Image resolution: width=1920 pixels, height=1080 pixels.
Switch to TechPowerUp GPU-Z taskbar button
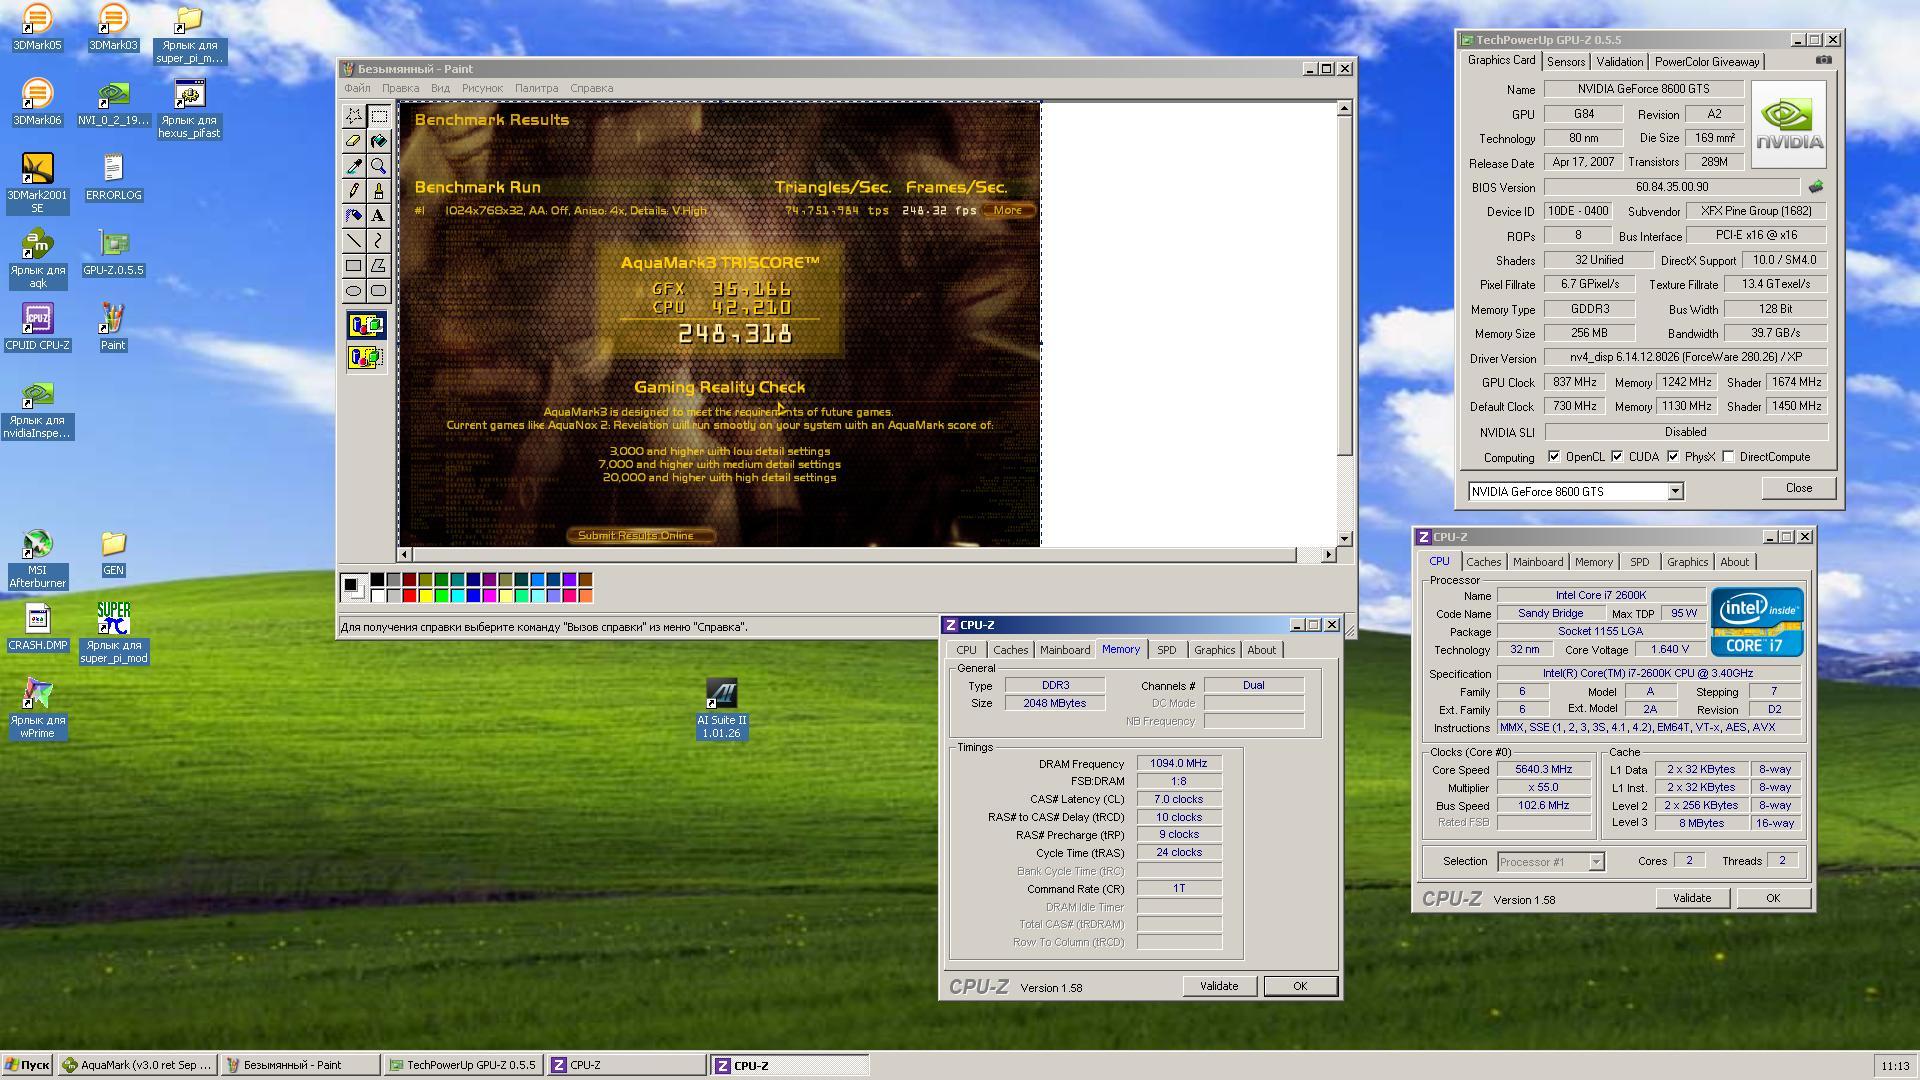point(463,1065)
